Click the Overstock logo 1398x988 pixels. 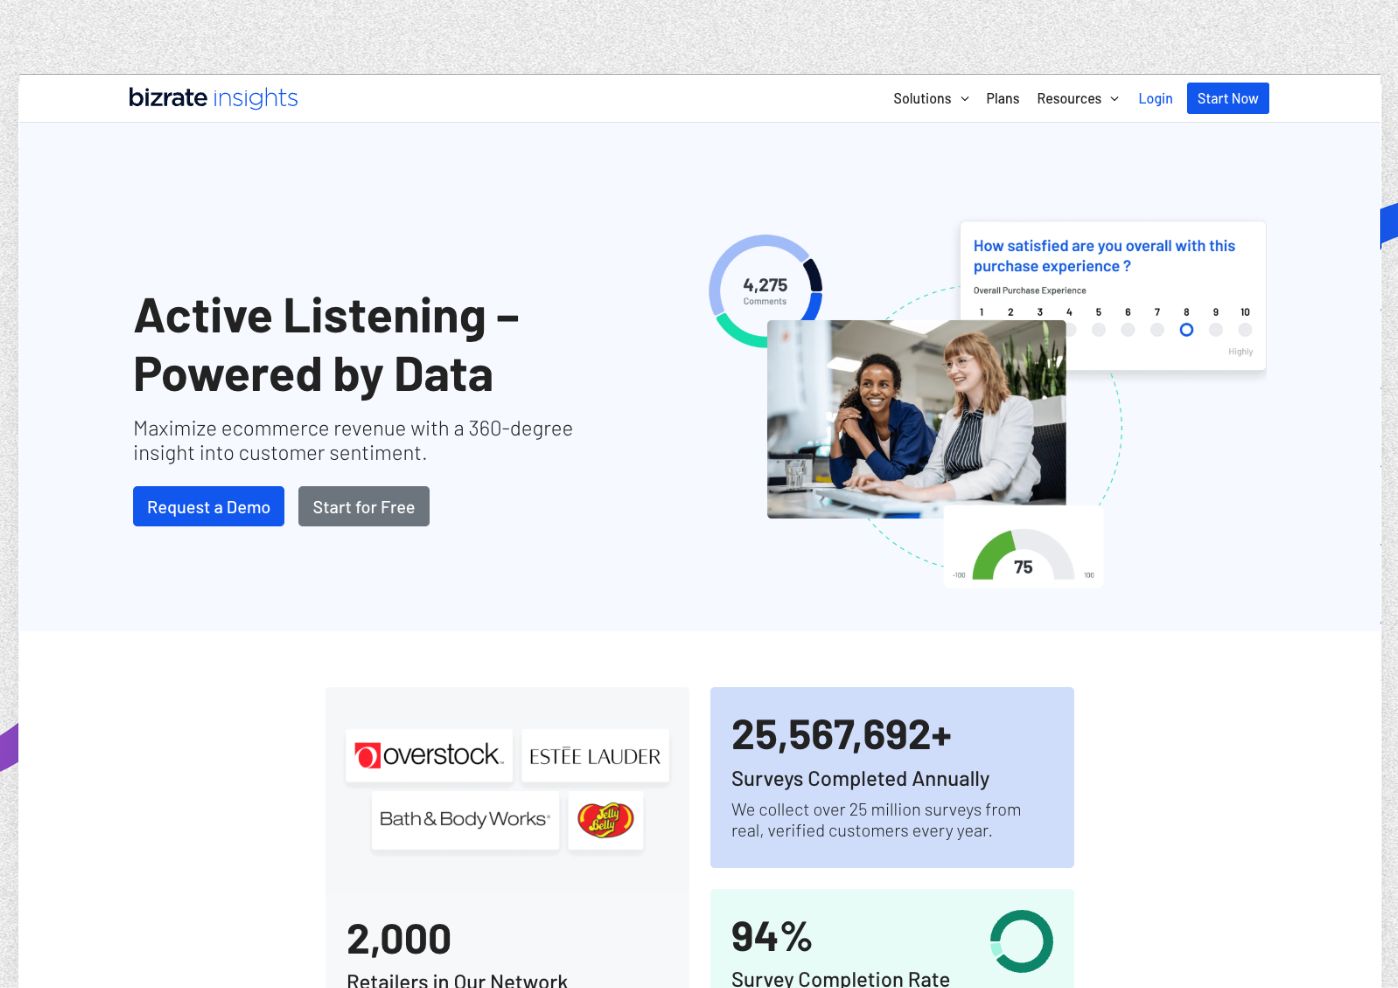coord(428,756)
